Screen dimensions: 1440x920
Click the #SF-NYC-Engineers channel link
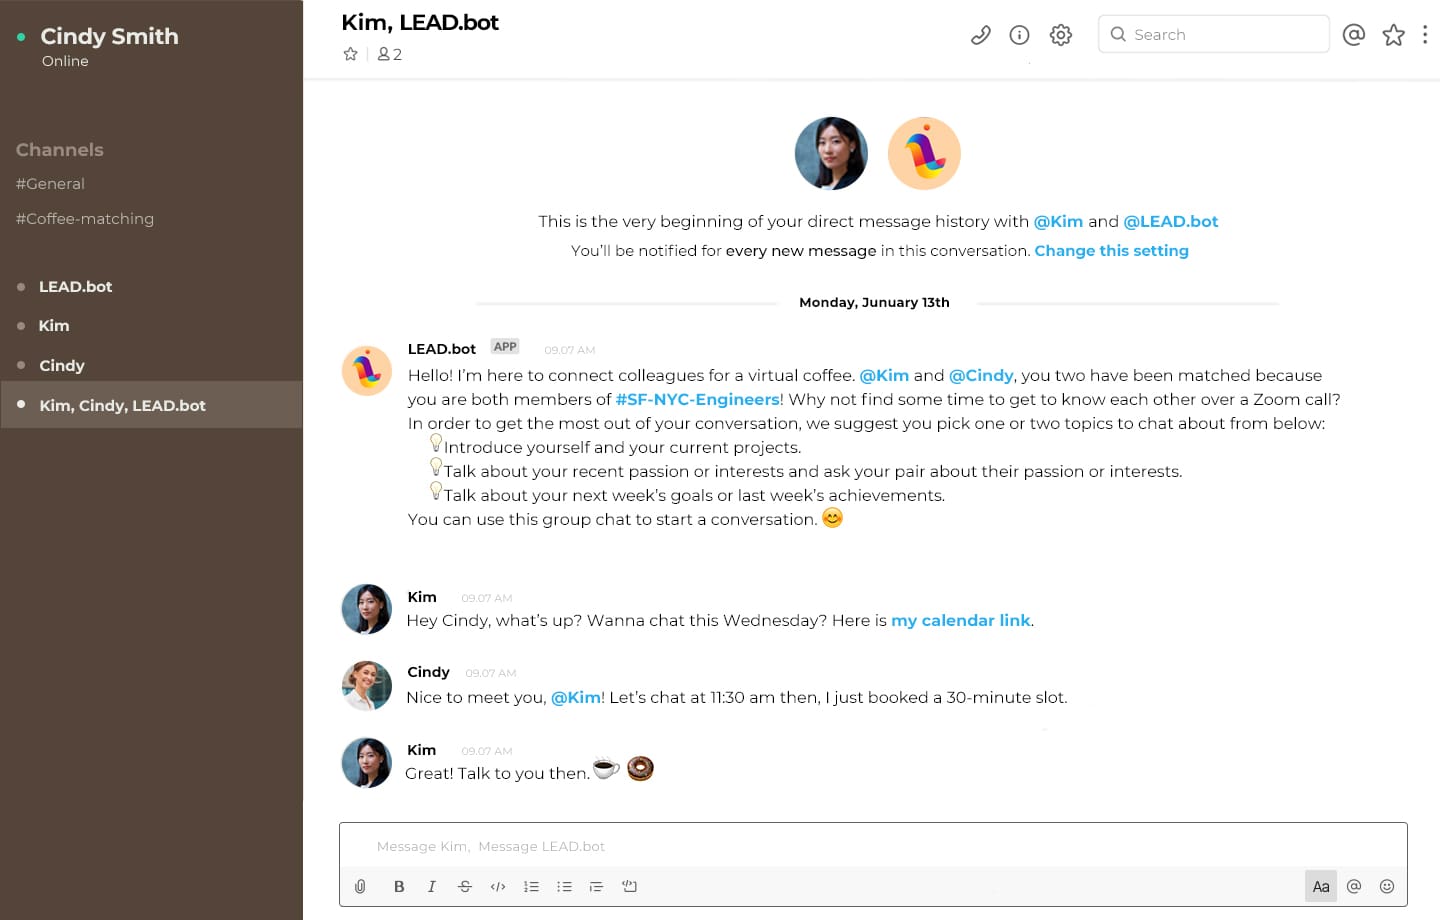(x=697, y=400)
